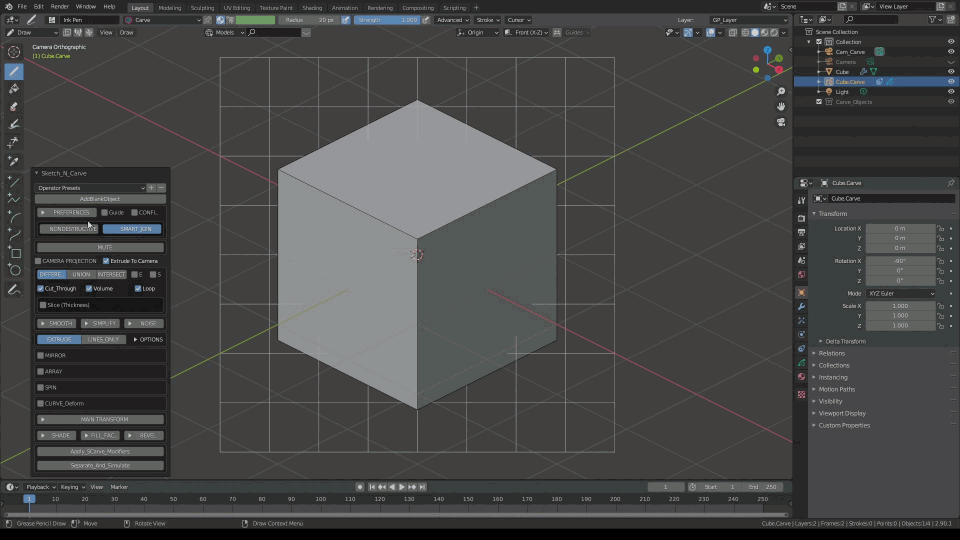Click the viewport zoom magnifier icon

pyautogui.click(x=781, y=91)
